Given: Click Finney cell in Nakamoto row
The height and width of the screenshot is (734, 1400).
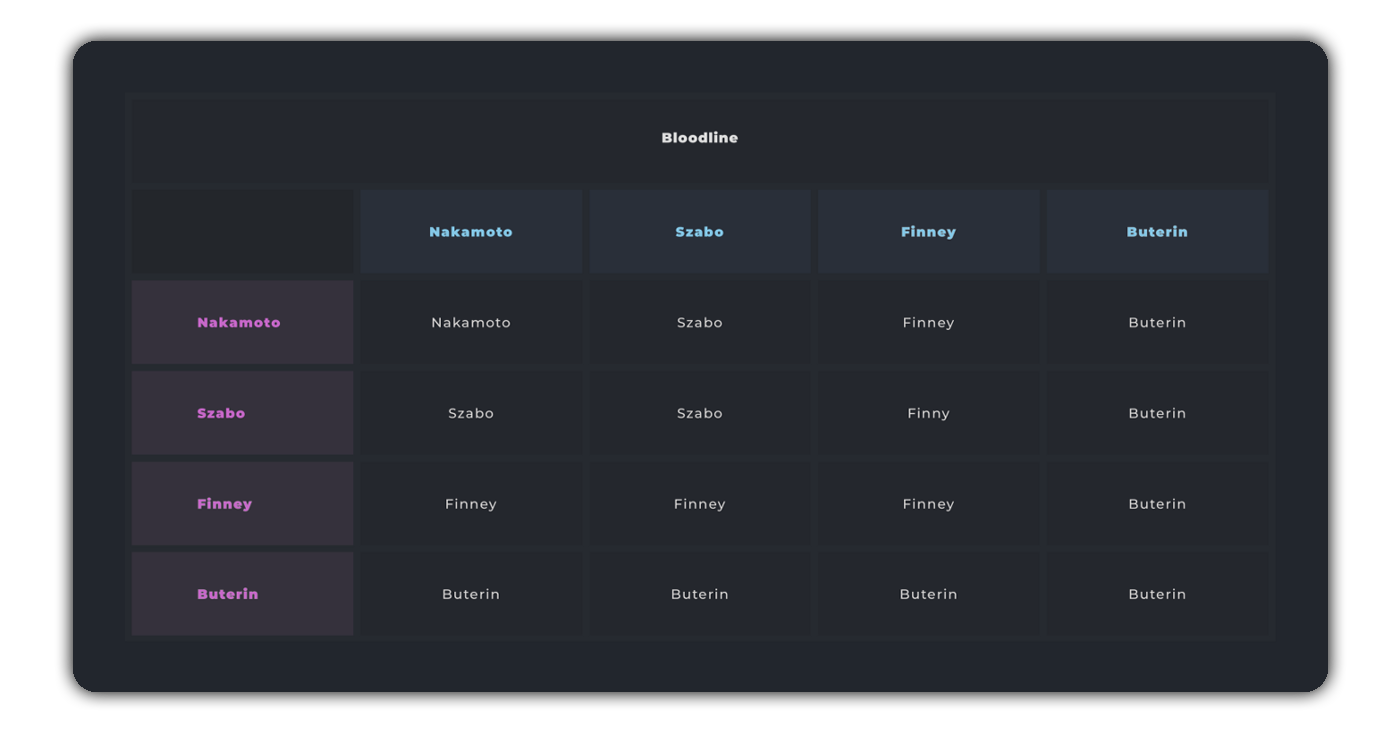Looking at the screenshot, I should click(929, 322).
